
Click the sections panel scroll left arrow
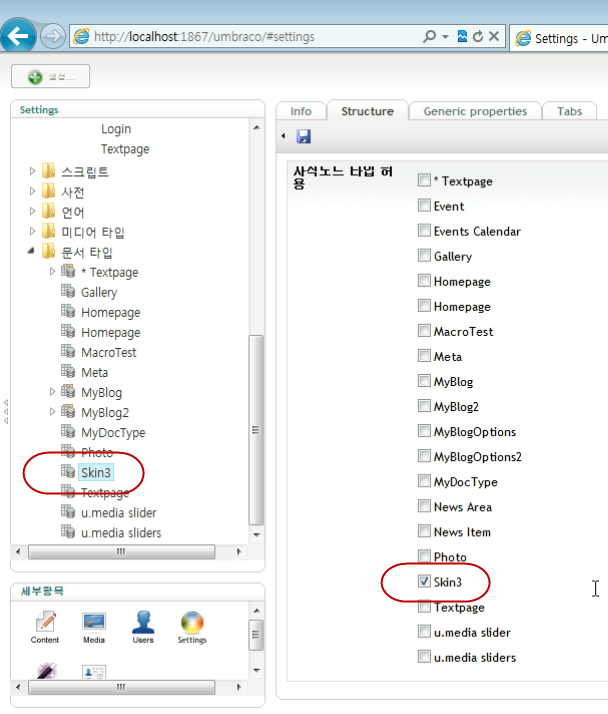(18, 687)
